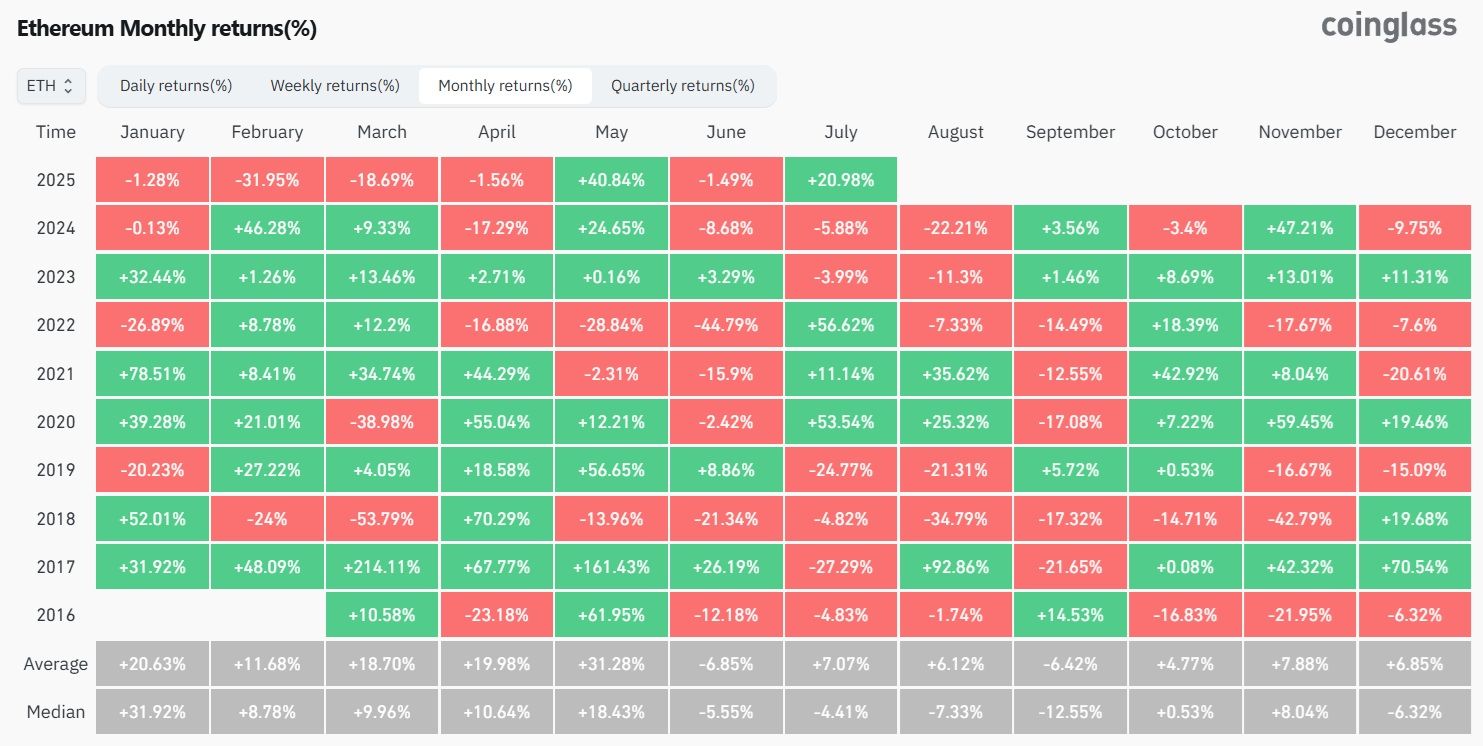Click the Ethereum Monthly returns(%) title

[167, 29]
